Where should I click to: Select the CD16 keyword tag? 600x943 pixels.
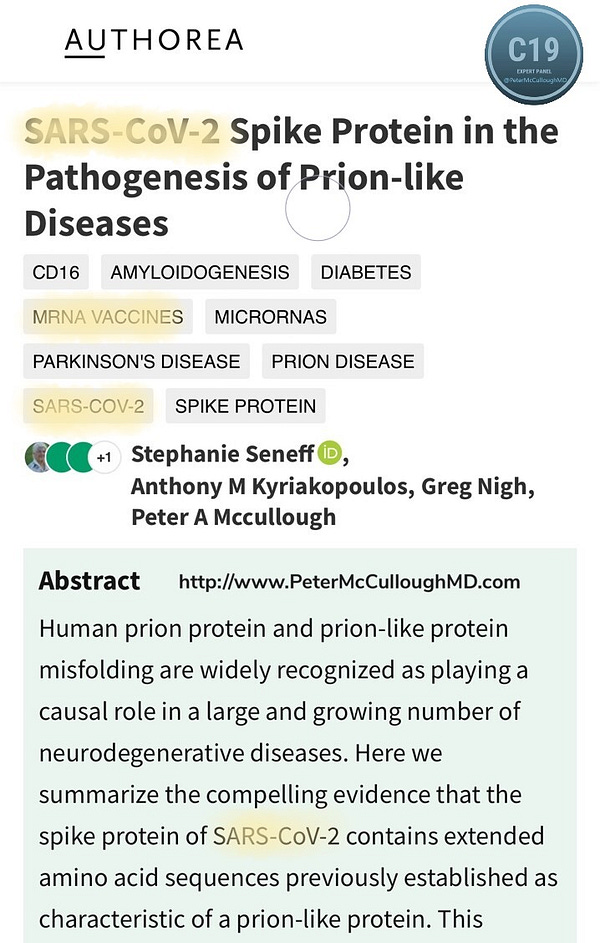(56, 272)
